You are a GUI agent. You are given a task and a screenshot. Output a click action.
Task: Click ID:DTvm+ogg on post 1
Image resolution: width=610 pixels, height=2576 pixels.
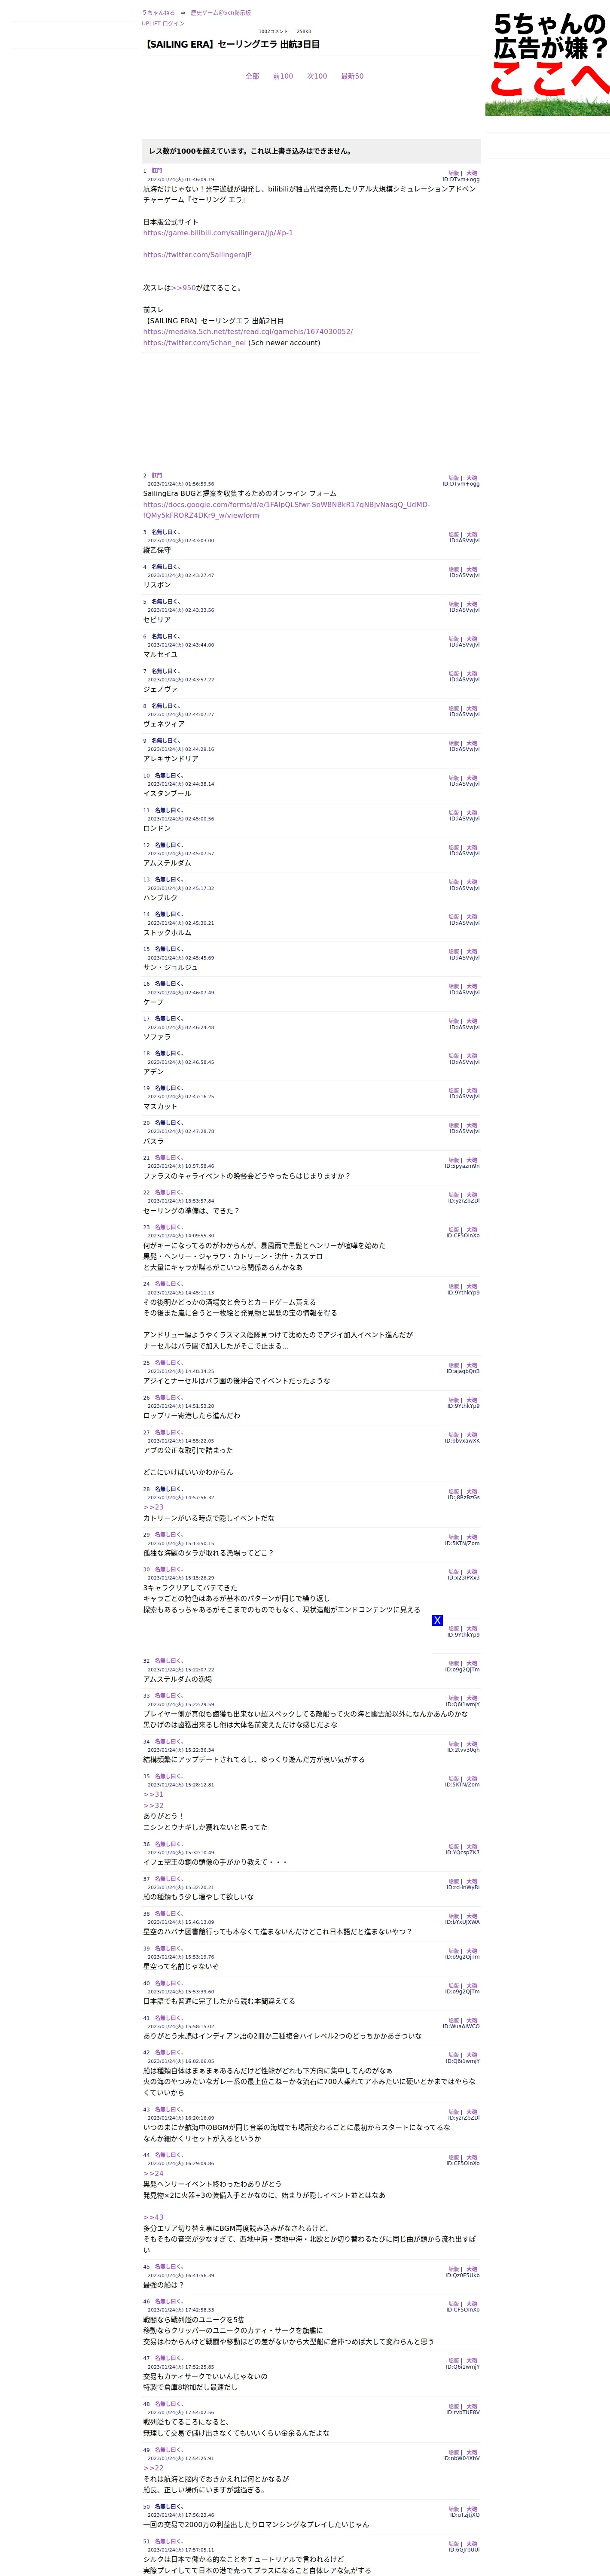461,179
